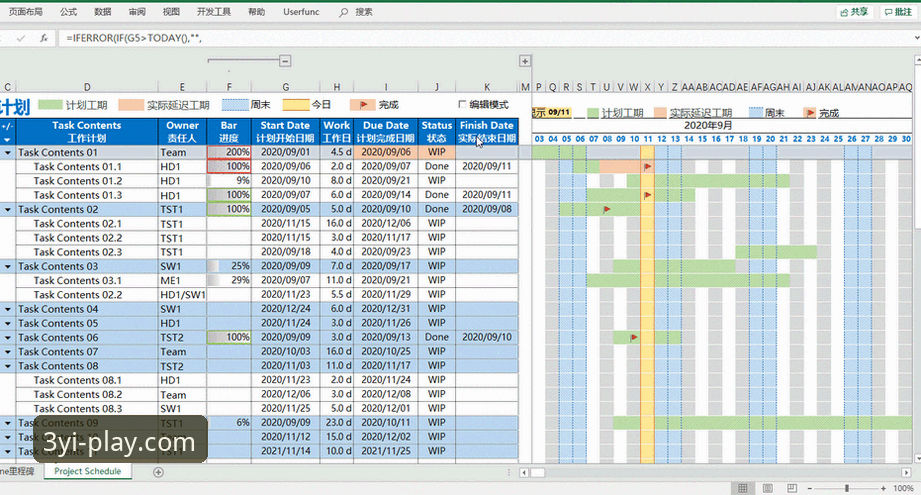Switch to Page Layout view icon
Screen dimensions: 921x495
(767, 488)
